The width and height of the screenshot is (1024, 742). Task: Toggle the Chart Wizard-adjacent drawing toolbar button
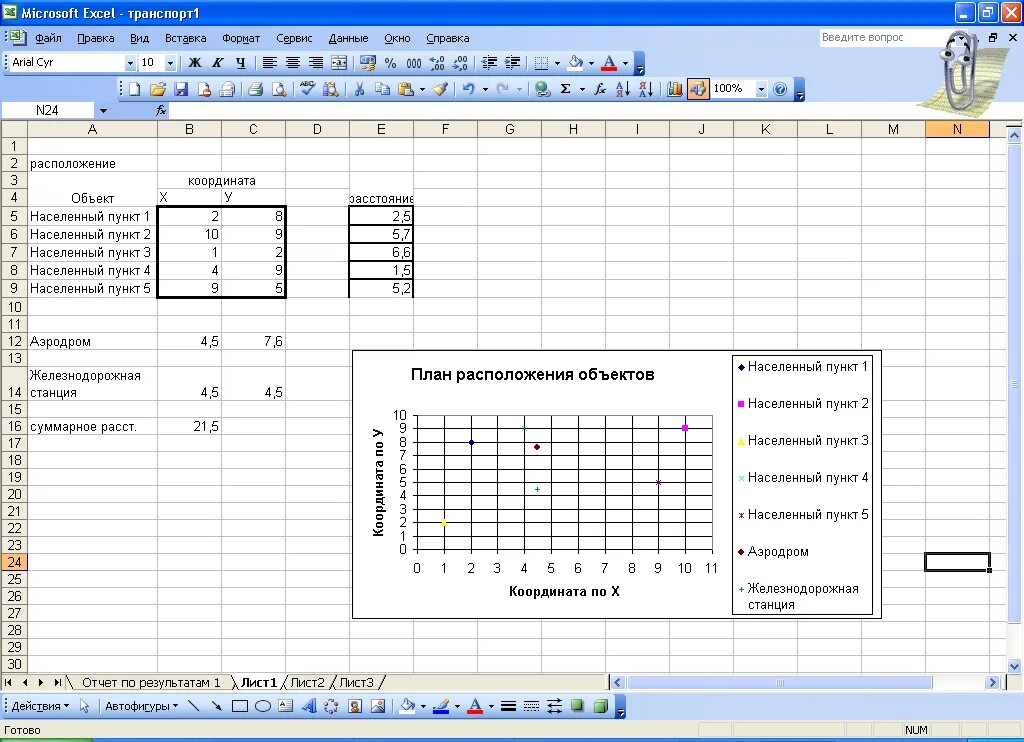point(697,89)
